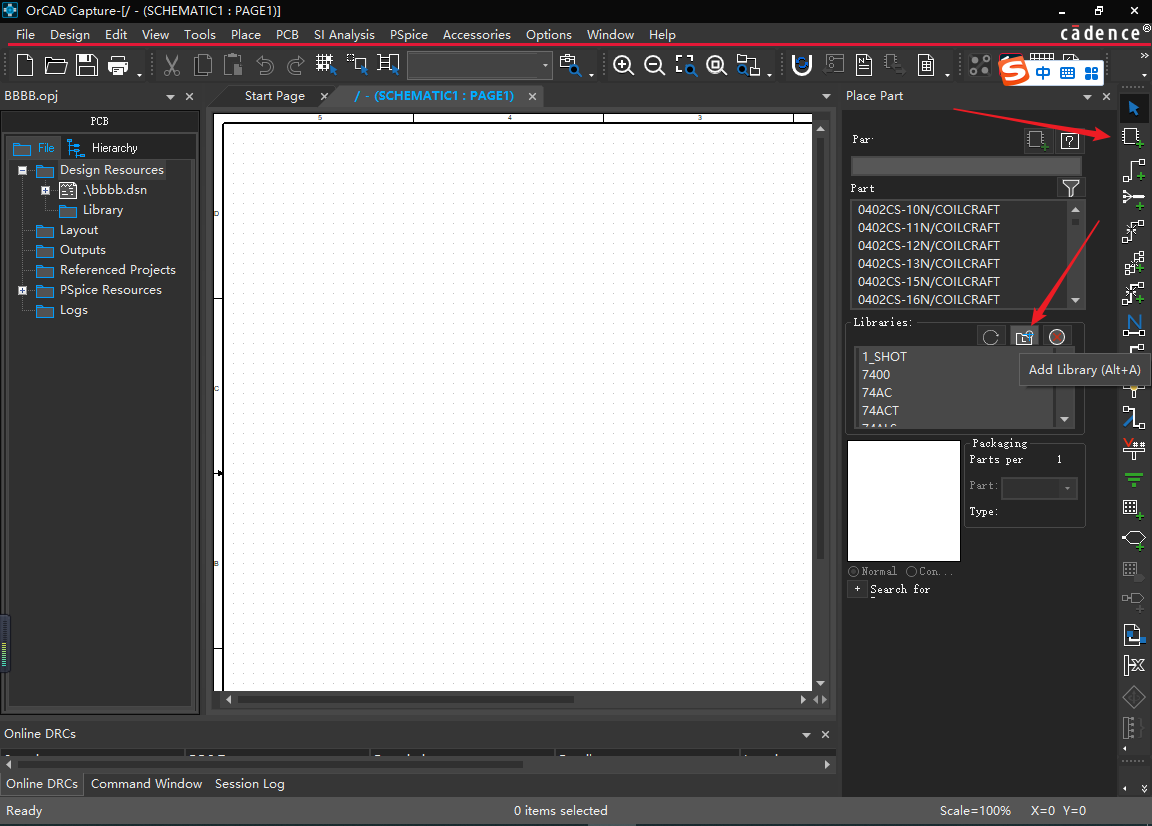Expand the Search for section
This screenshot has width=1152, height=826.
[x=857, y=589]
